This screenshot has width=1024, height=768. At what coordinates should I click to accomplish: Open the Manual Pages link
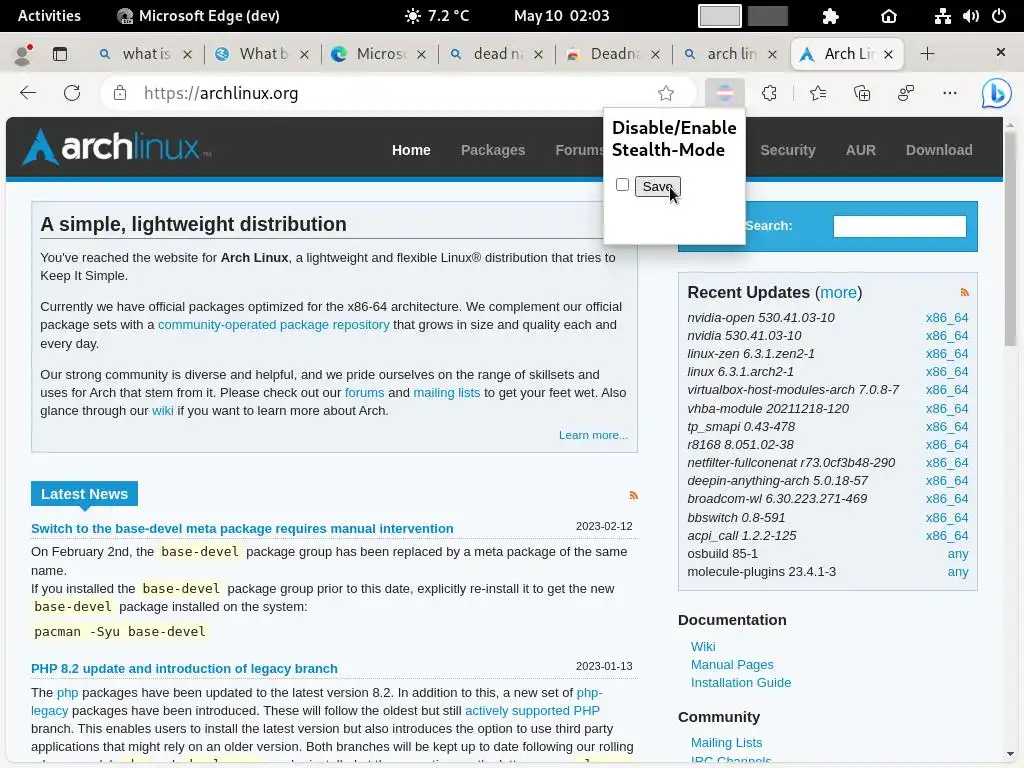tap(732, 664)
